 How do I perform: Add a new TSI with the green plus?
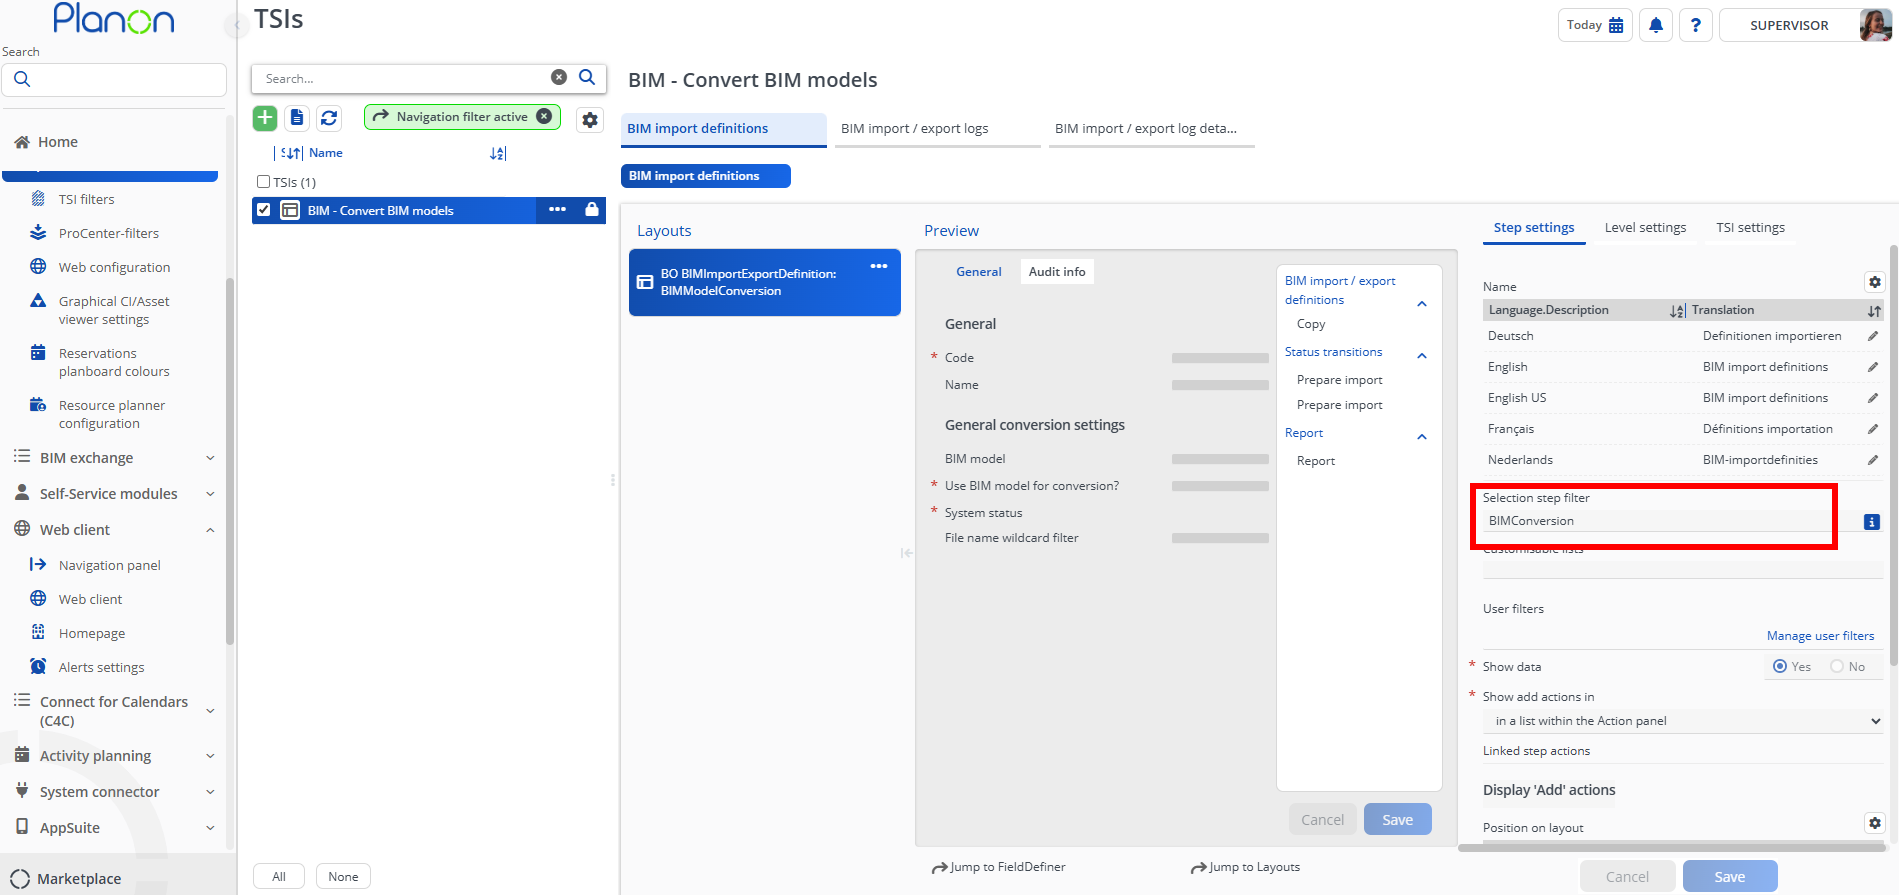point(265,118)
